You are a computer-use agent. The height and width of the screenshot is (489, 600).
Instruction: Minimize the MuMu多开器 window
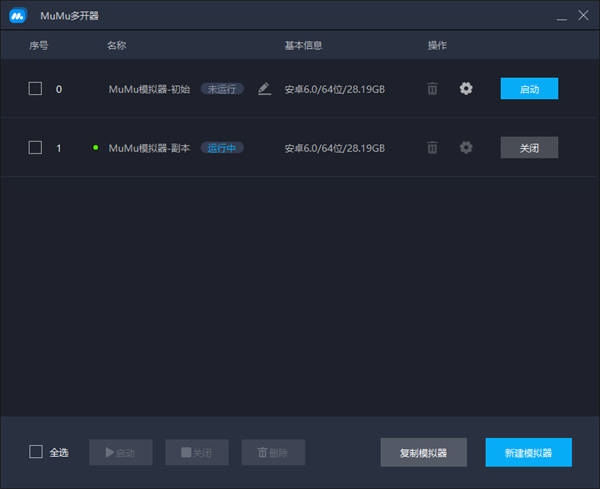[x=561, y=16]
